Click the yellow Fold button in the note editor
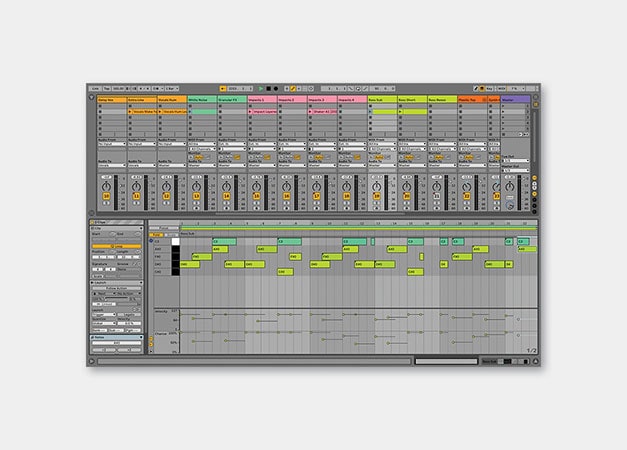The width and height of the screenshot is (627, 450). click(x=156, y=235)
